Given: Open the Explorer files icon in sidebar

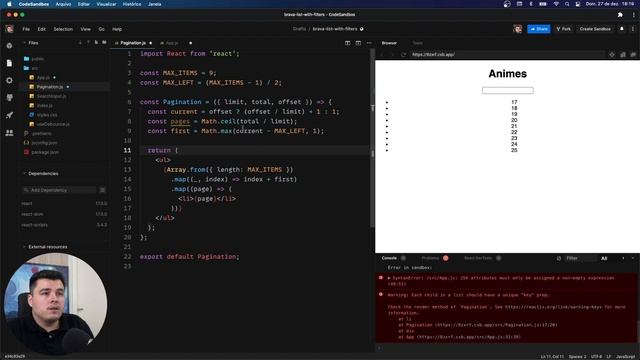Looking at the screenshot, I should tap(9, 63).
